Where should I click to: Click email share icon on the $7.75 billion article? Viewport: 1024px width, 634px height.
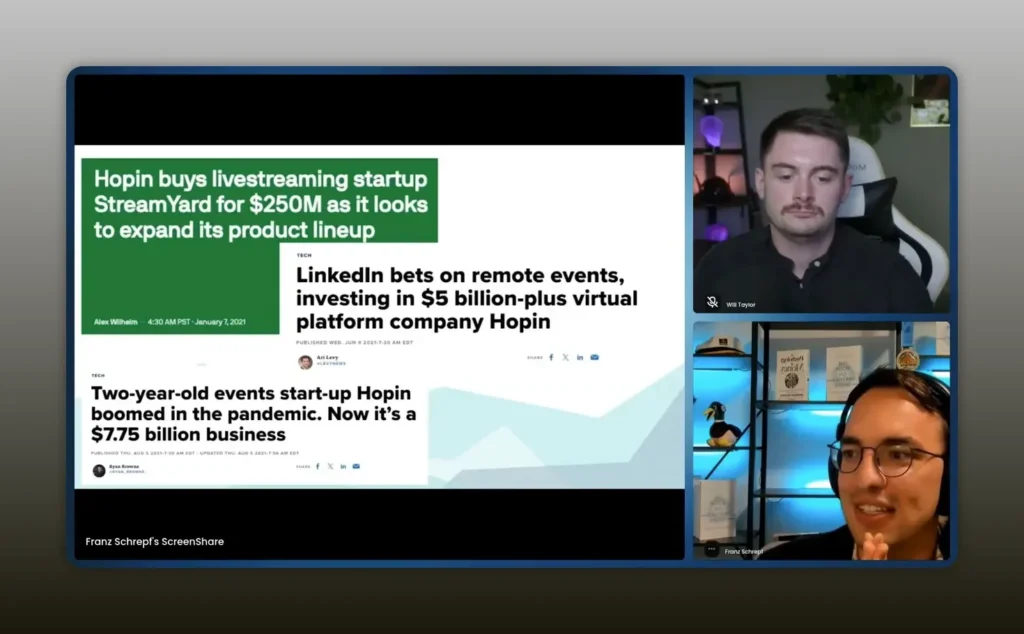click(x=356, y=466)
